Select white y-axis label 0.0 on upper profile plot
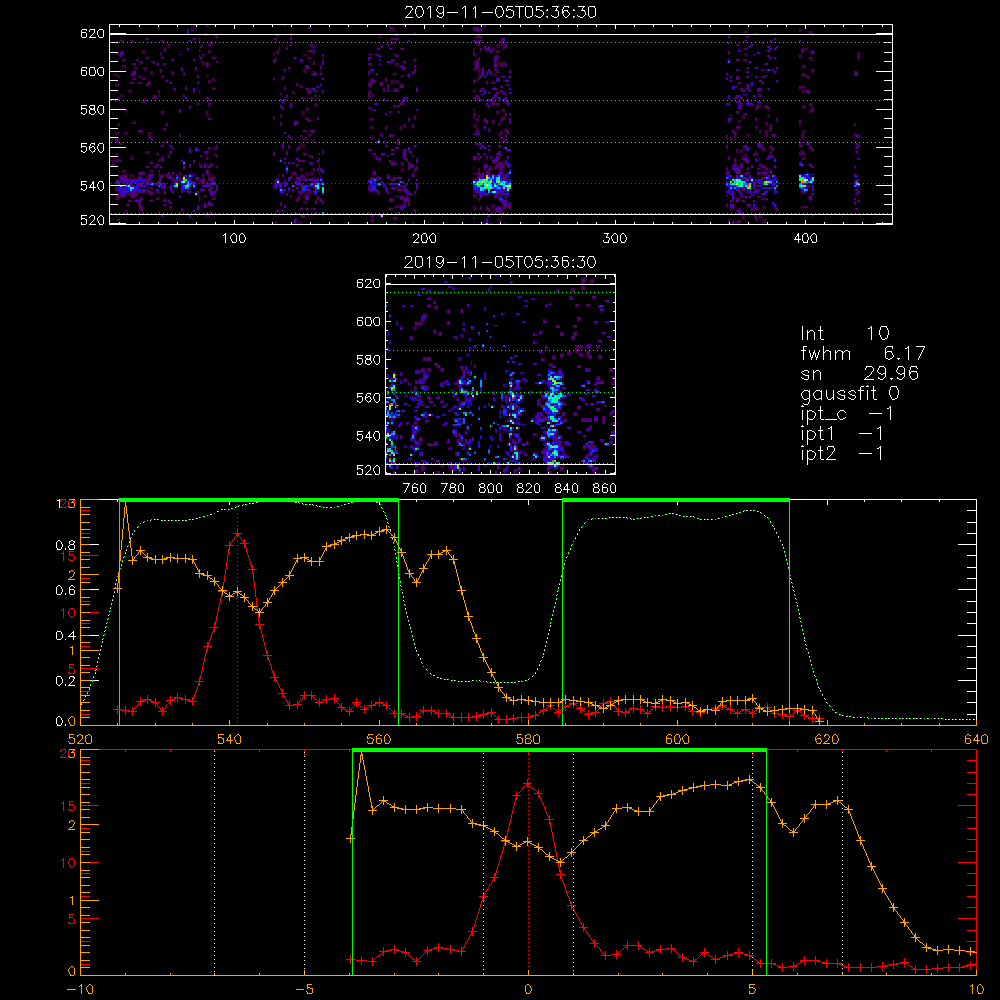This screenshot has height=1000, width=1000. pyautogui.click(x=65, y=721)
